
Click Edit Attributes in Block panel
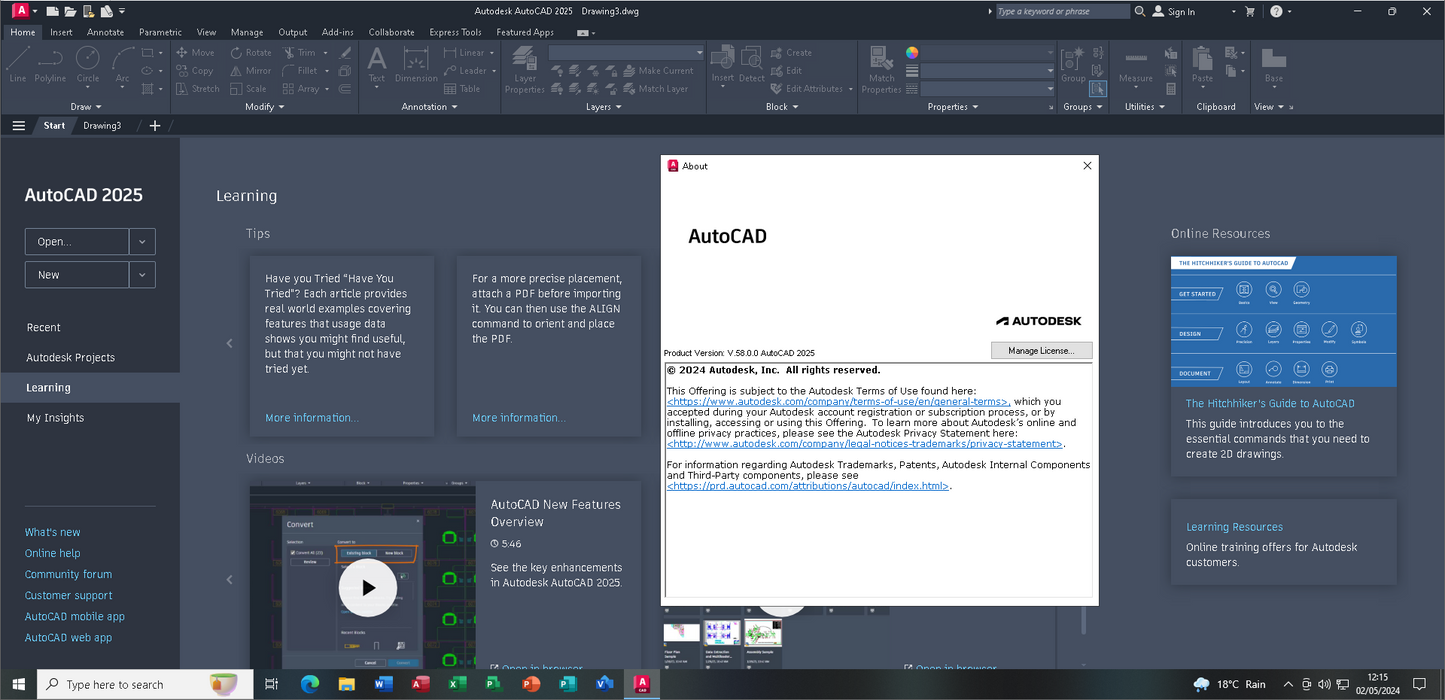pyautogui.click(x=805, y=89)
